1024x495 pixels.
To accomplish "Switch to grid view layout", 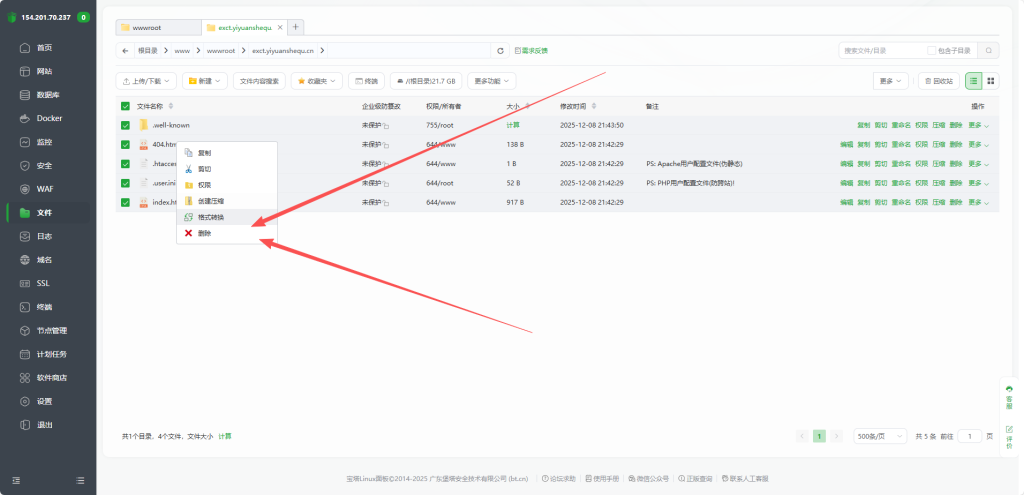I will (x=991, y=81).
